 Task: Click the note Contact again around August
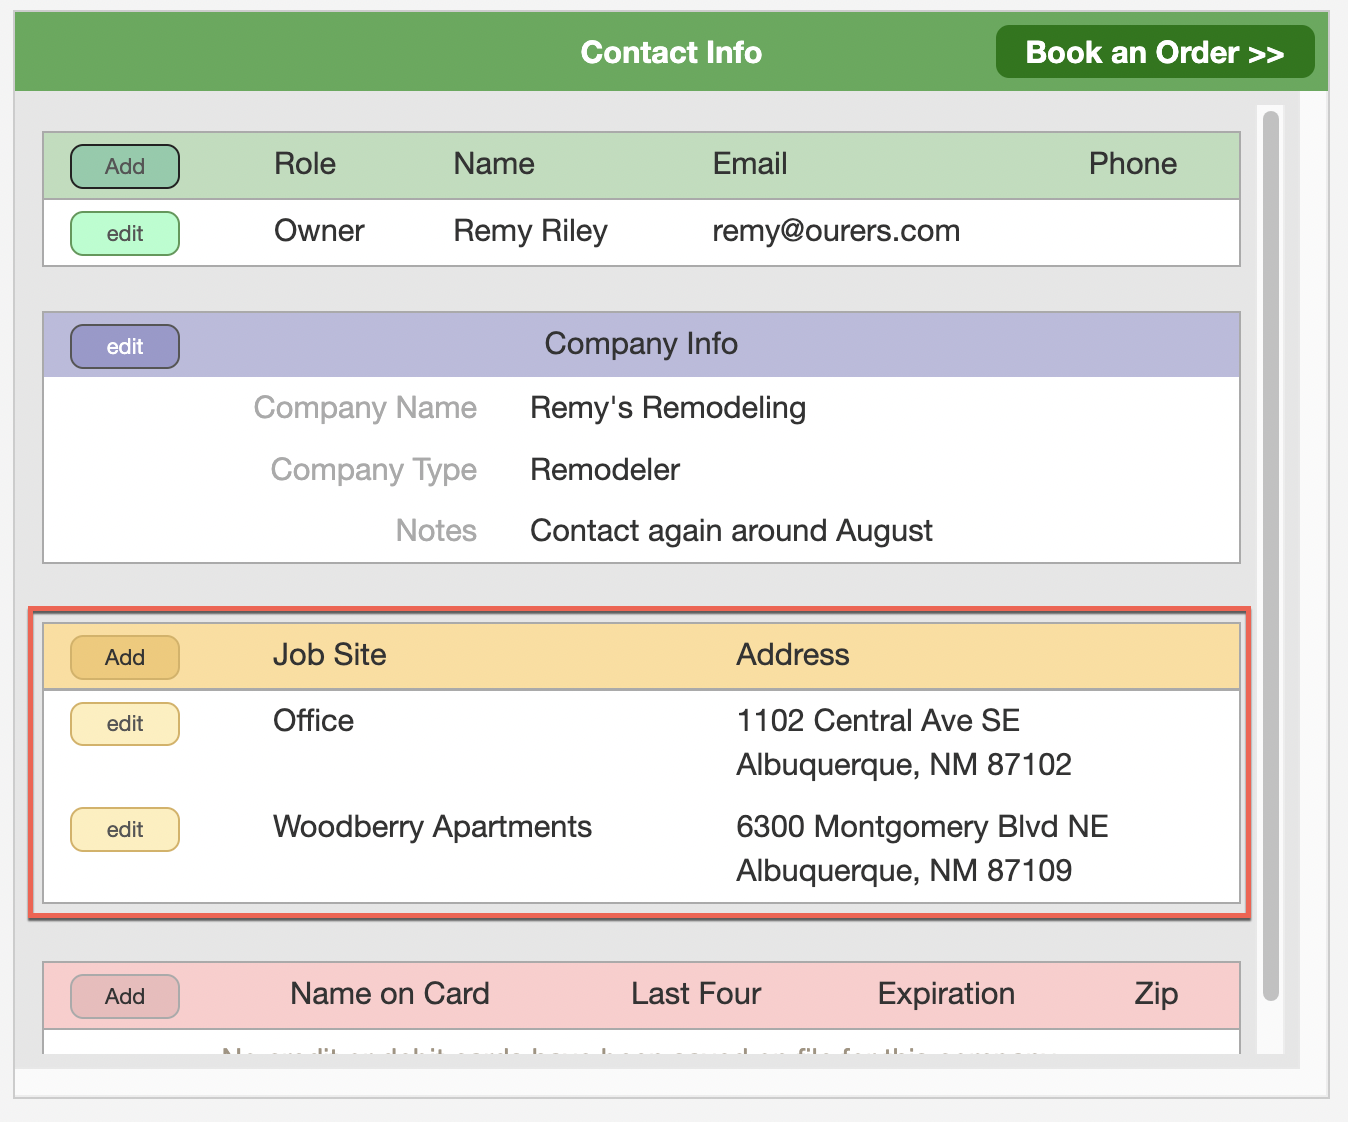730,531
